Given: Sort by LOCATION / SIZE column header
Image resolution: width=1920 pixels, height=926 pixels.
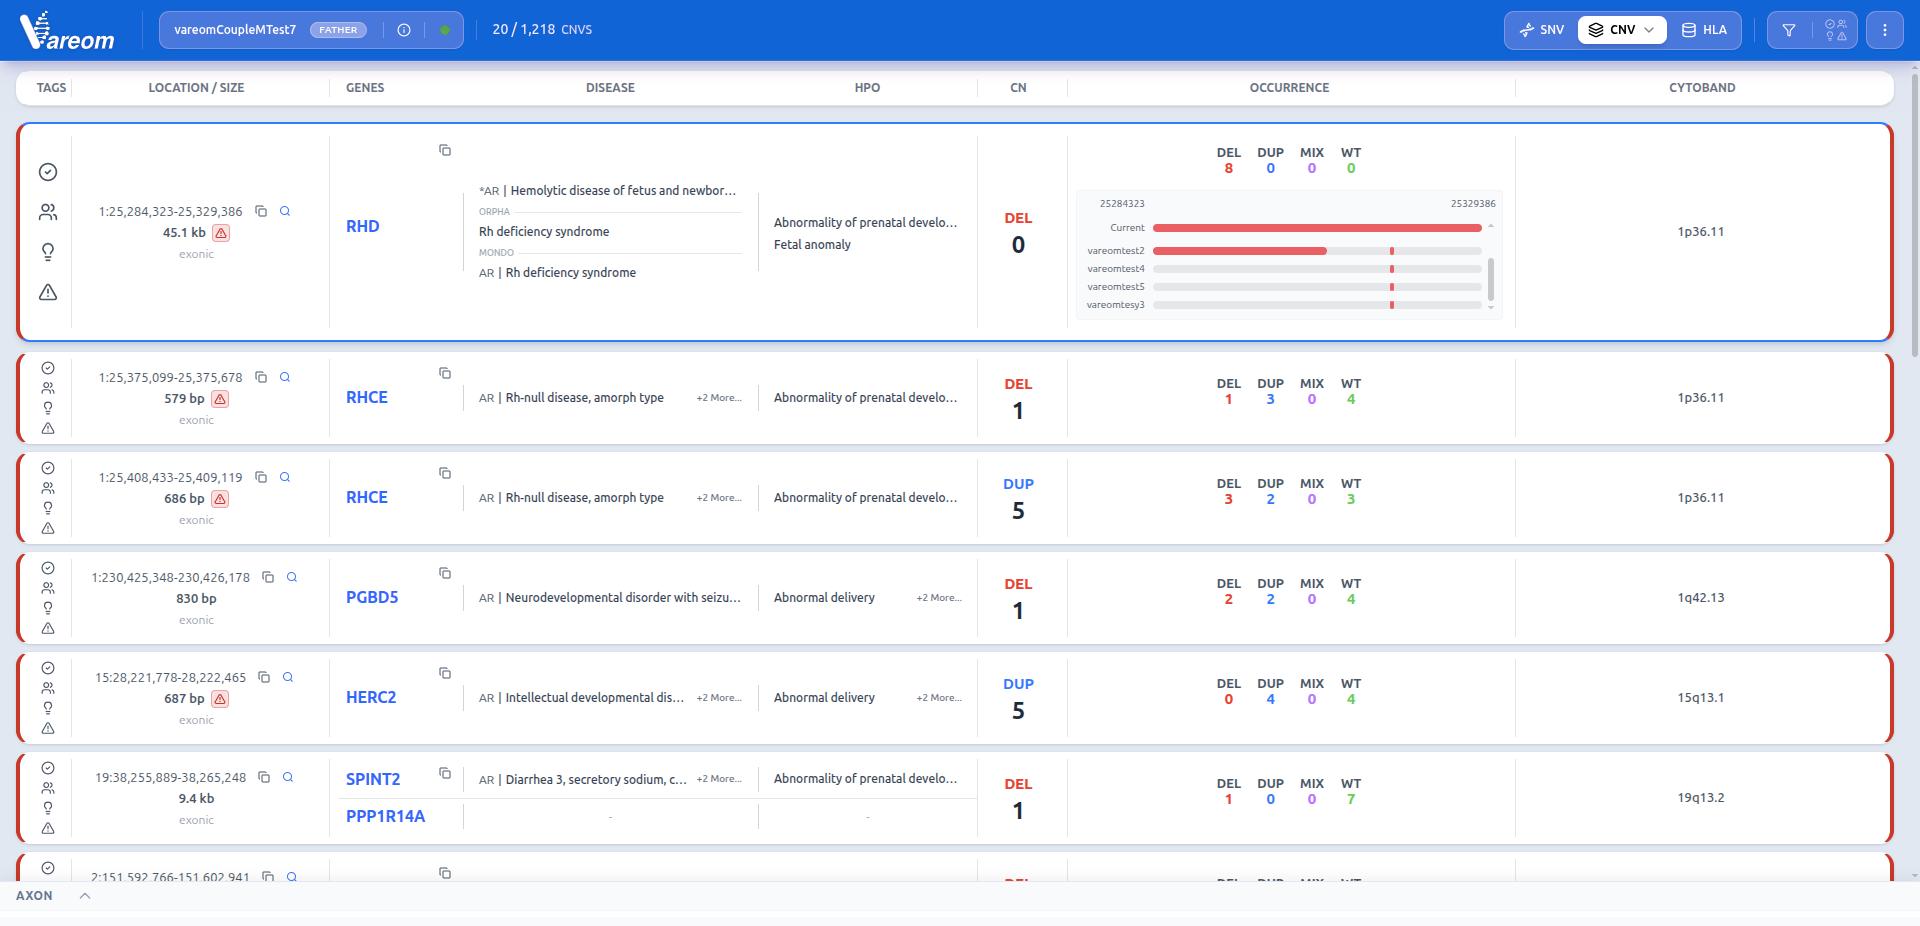Looking at the screenshot, I should tap(196, 88).
